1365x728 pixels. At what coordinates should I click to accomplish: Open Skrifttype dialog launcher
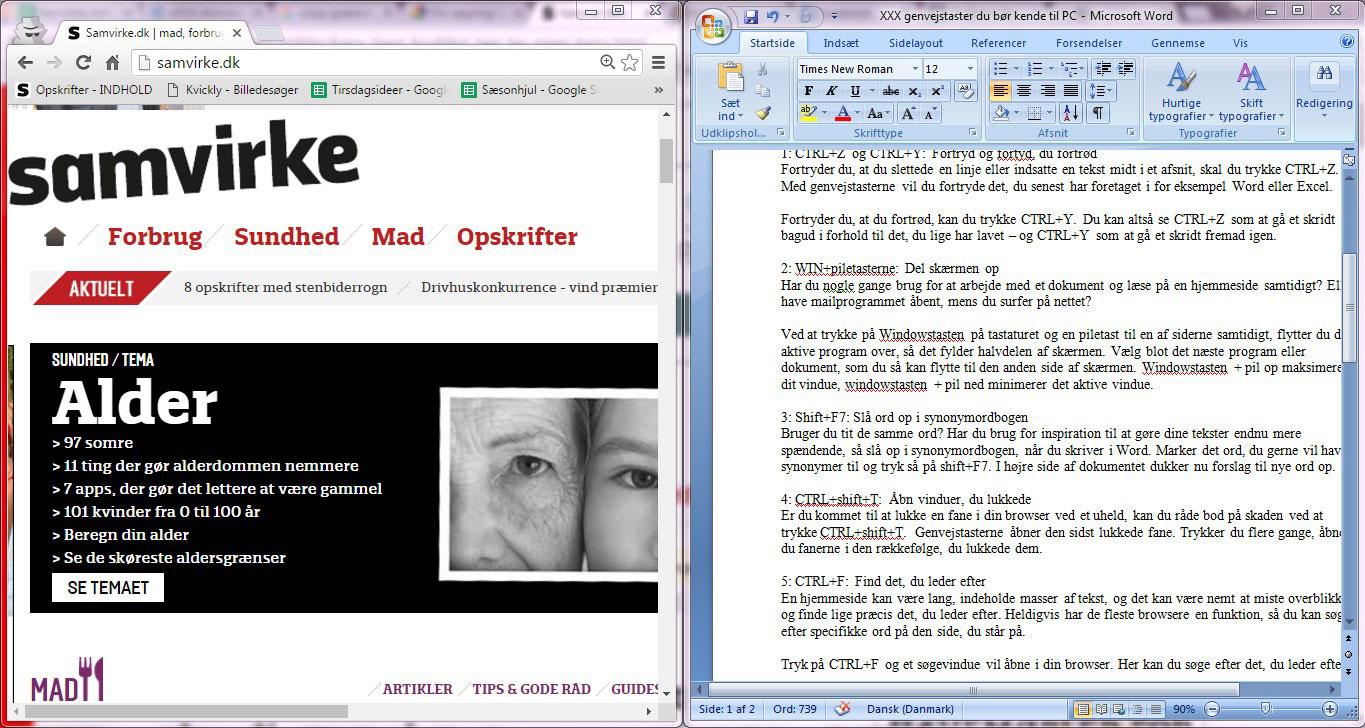pyautogui.click(x=972, y=133)
